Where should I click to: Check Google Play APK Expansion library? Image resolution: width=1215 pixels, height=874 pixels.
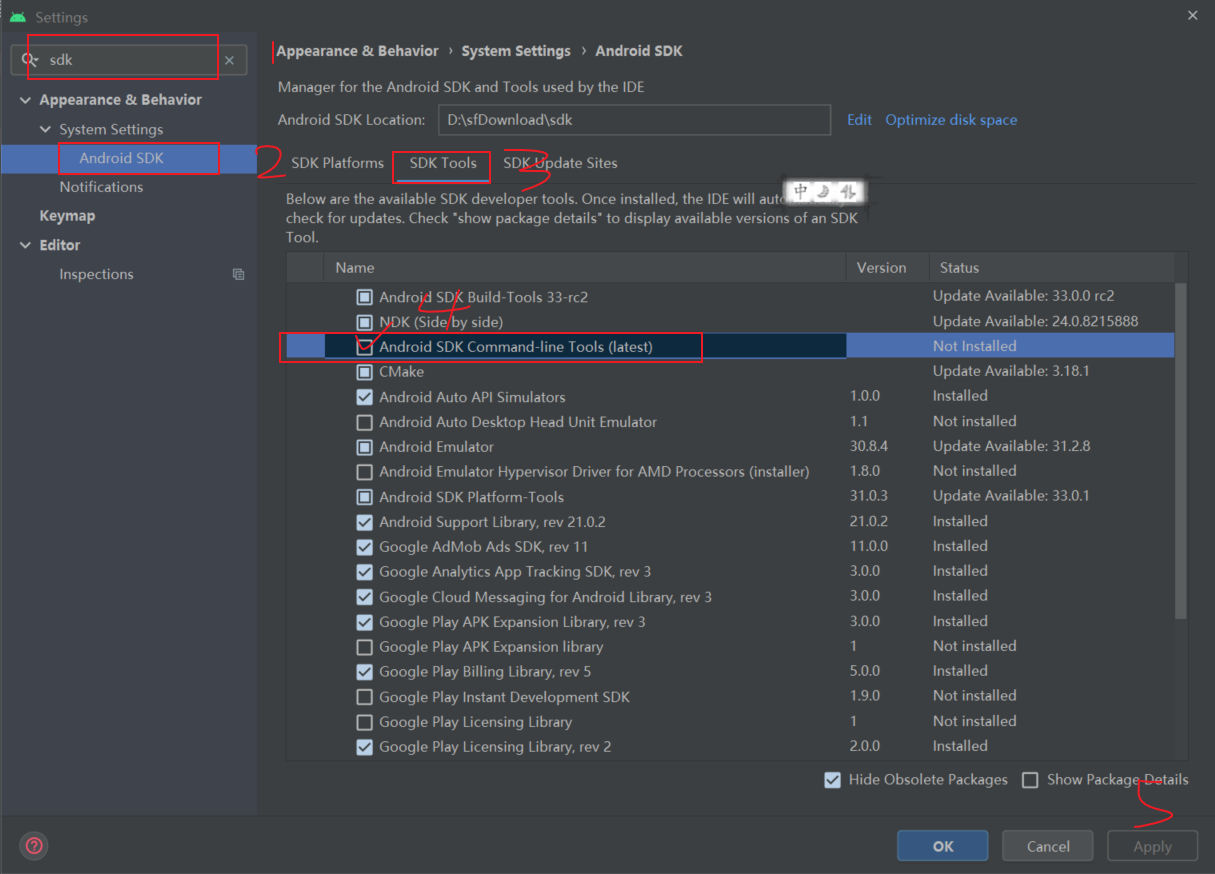click(365, 647)
